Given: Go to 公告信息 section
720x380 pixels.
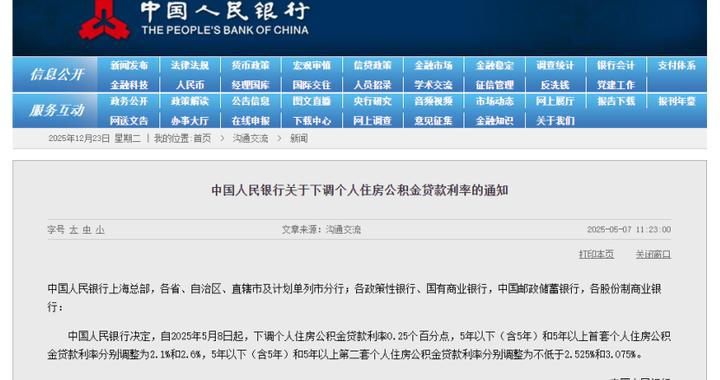Looking at the screenshot, I should [x=251, y=101].
